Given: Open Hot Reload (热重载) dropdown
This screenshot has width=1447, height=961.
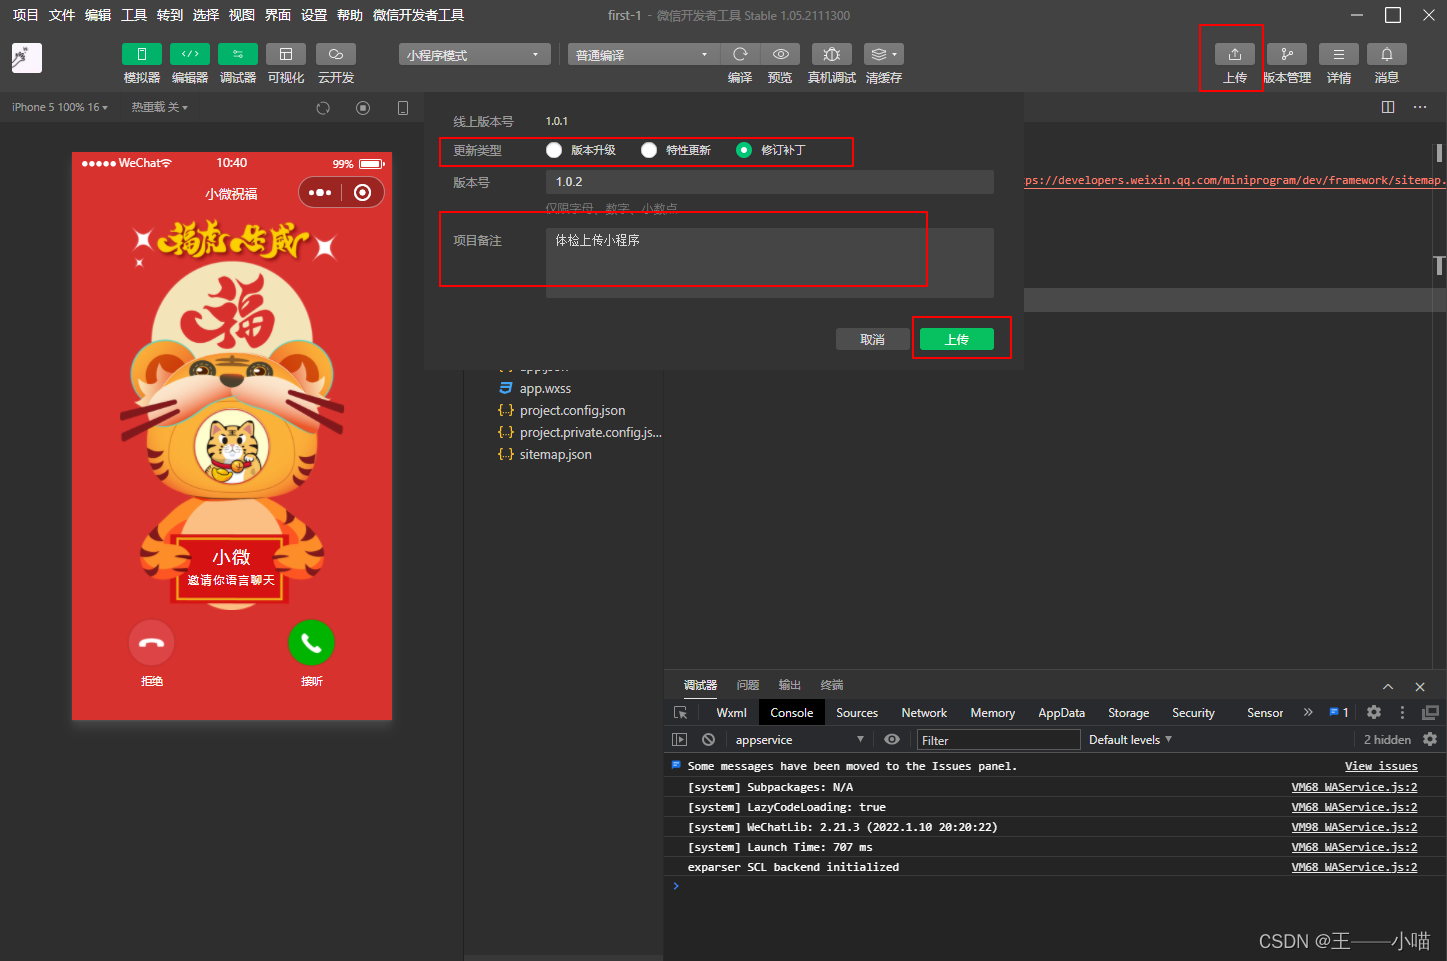Looking at the screenshot, I should coord(159,107).
